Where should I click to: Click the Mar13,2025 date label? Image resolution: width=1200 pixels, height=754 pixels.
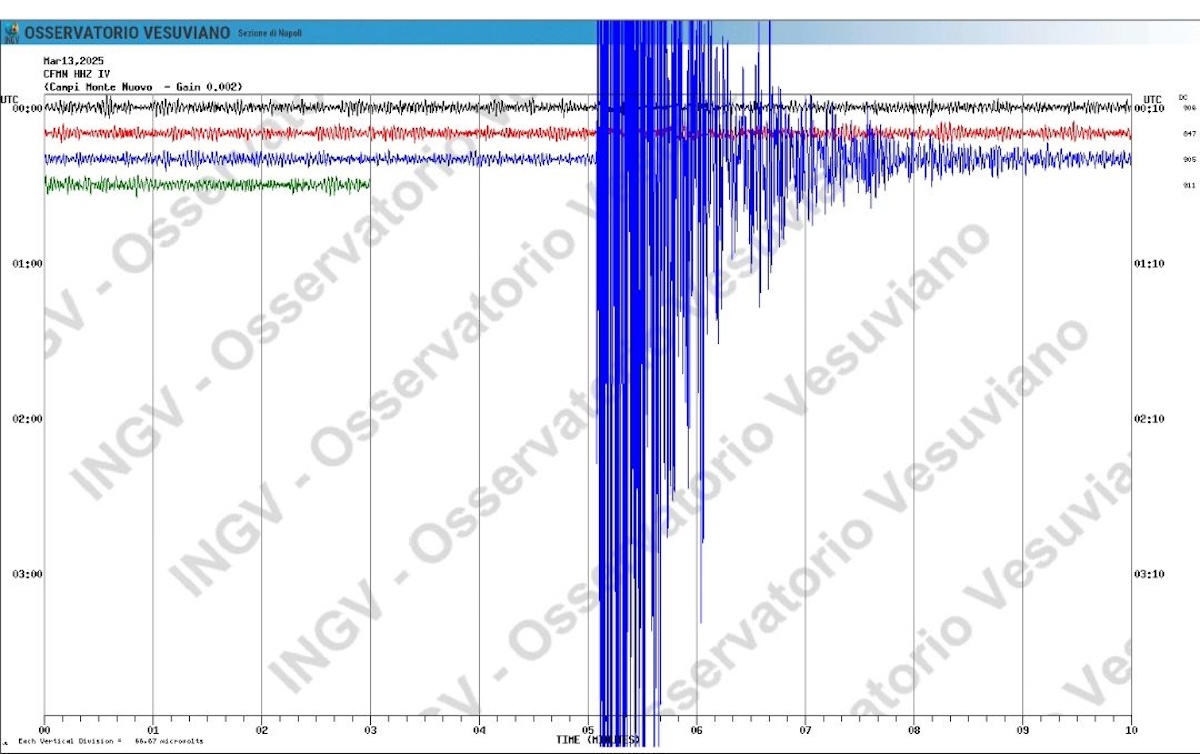pos(73,61)
